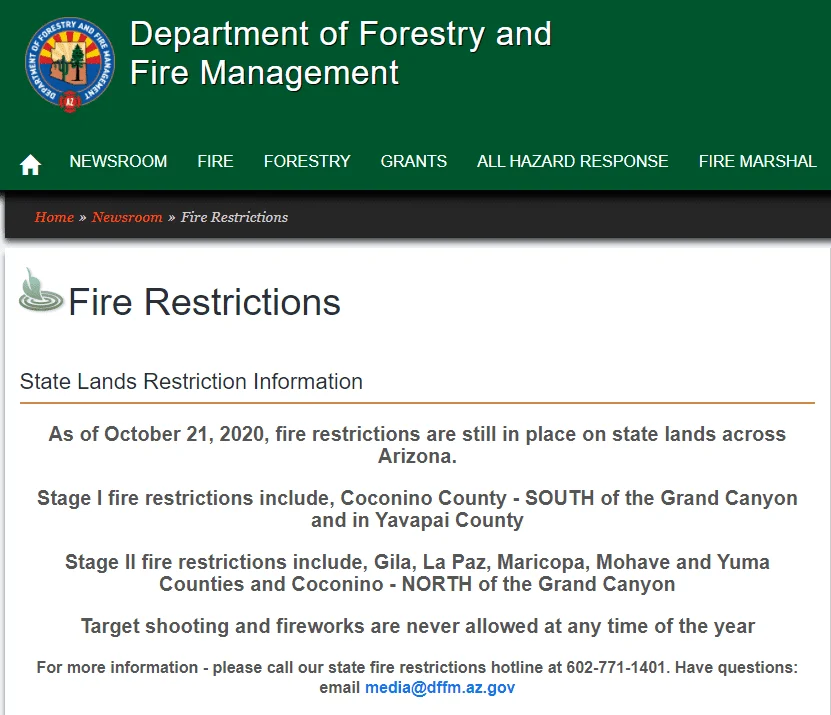Open the Grants navigation item
This screenshot has width=831, height=715.
[x=413, y=161]
